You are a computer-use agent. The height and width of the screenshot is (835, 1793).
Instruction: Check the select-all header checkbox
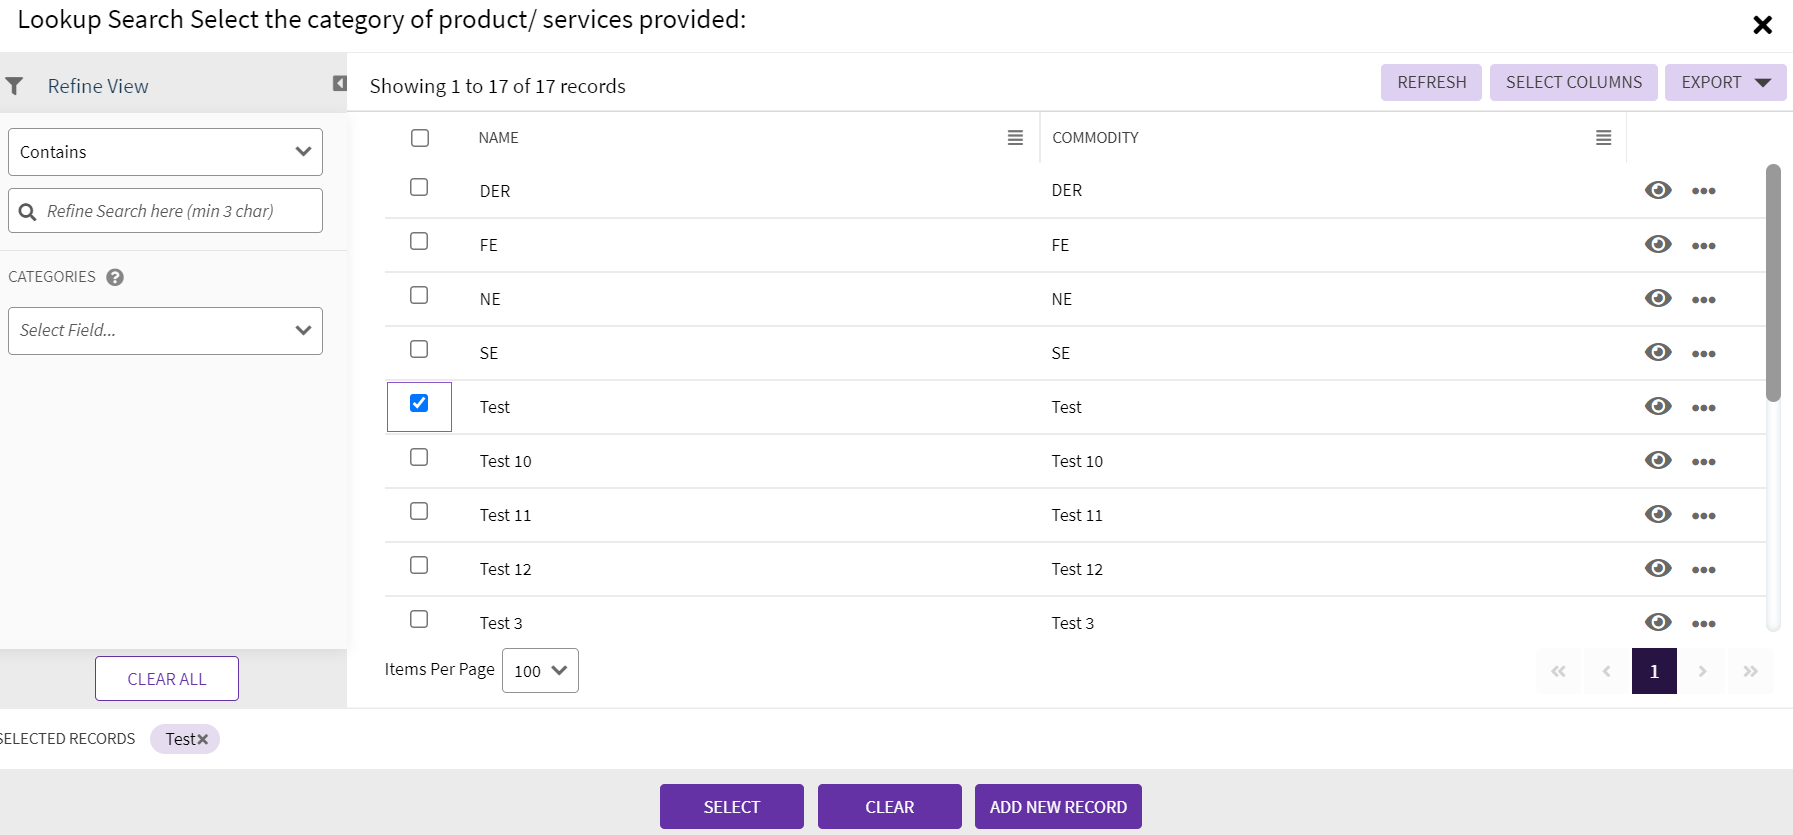tap(420, 138)
